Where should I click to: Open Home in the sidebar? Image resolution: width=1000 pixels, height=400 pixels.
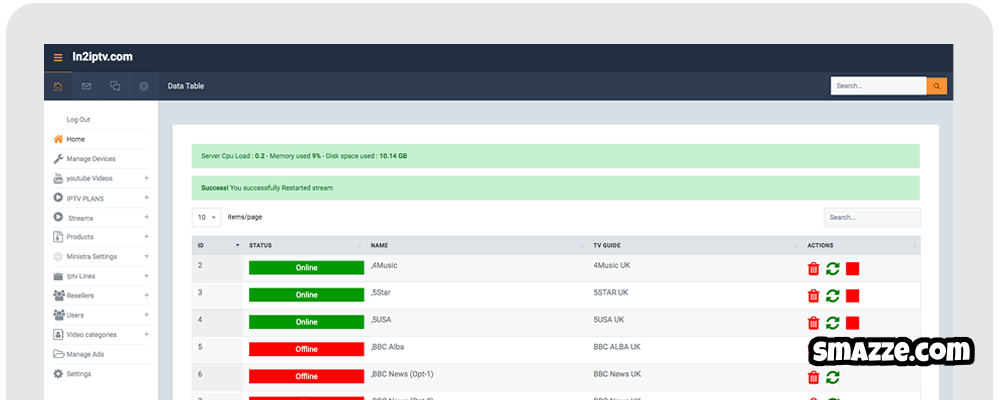tap(75, 139)
